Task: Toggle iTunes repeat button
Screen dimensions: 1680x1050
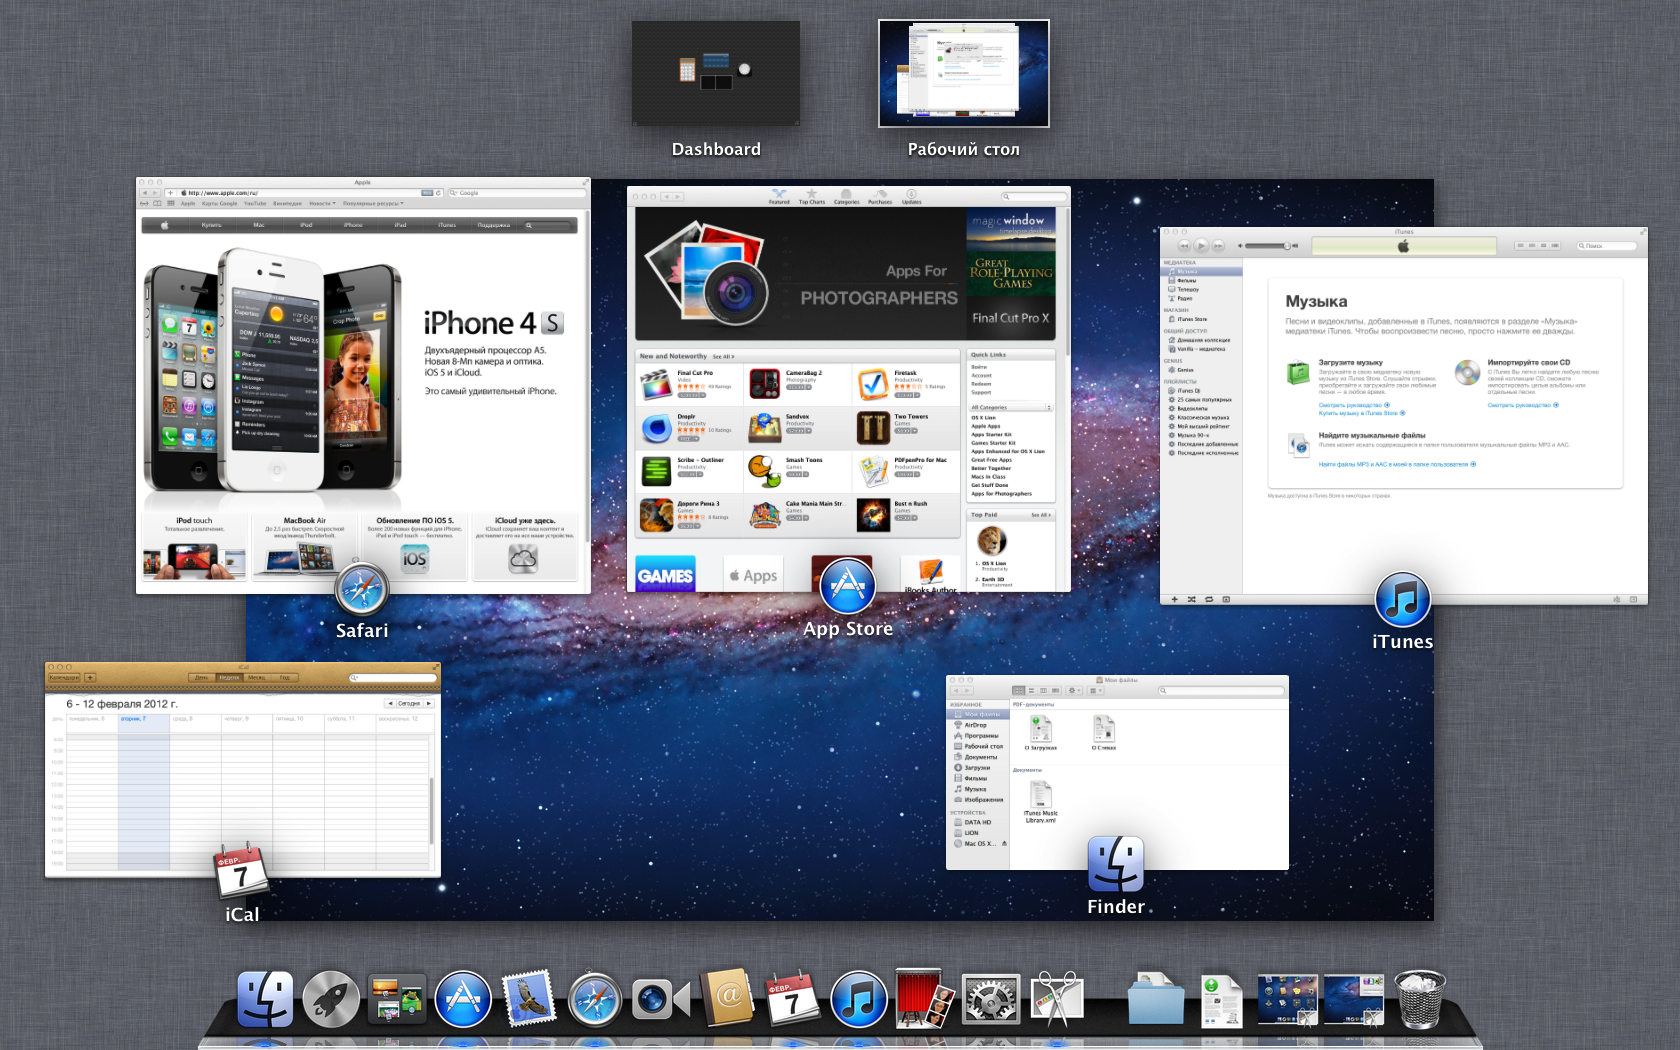Action: (x=1209, y=599)
